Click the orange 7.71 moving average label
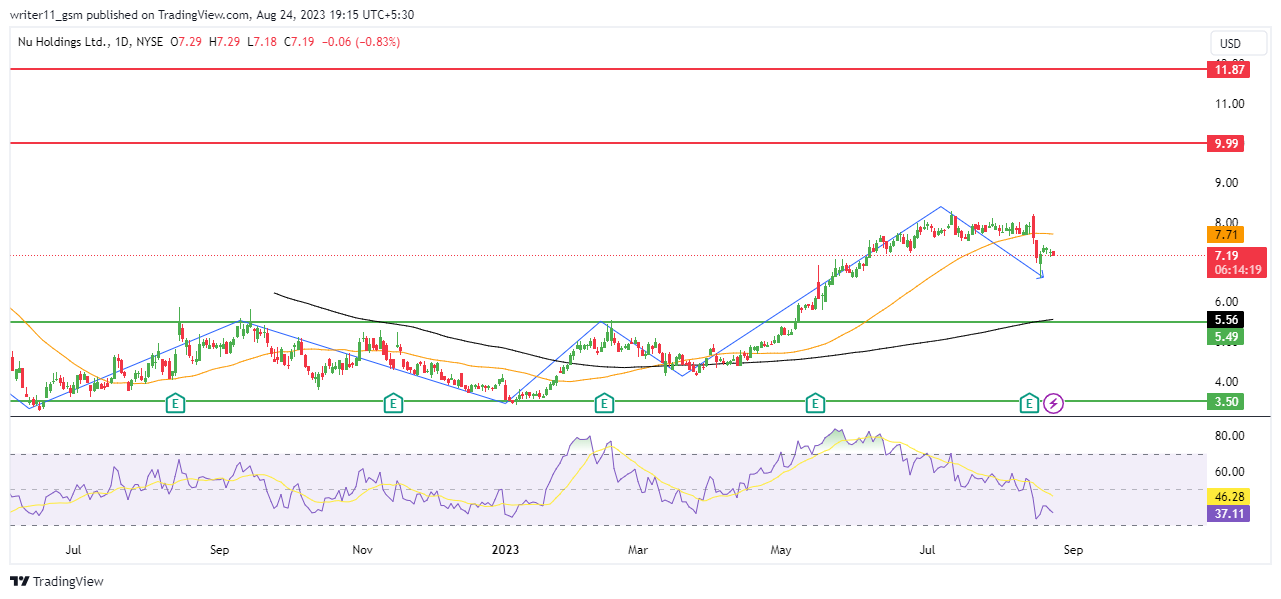 (1225, 234)
